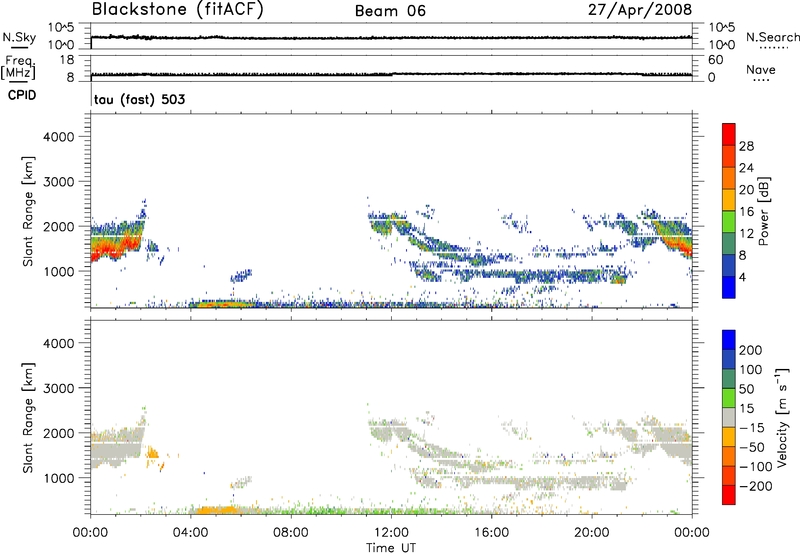This screenshot has height=554, width=800.
Task: Click the N.Sky noise trace line
Action: [x=391, y=37]
